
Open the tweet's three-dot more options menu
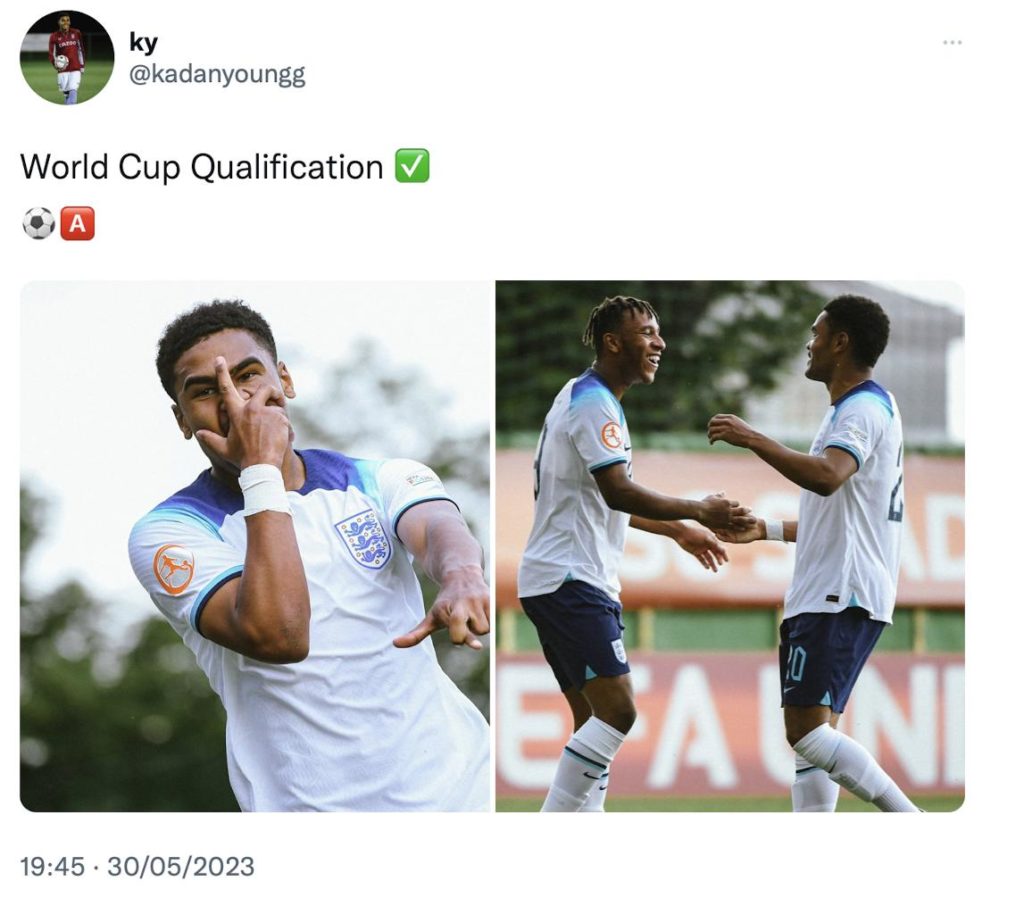[x=952, y=42]
